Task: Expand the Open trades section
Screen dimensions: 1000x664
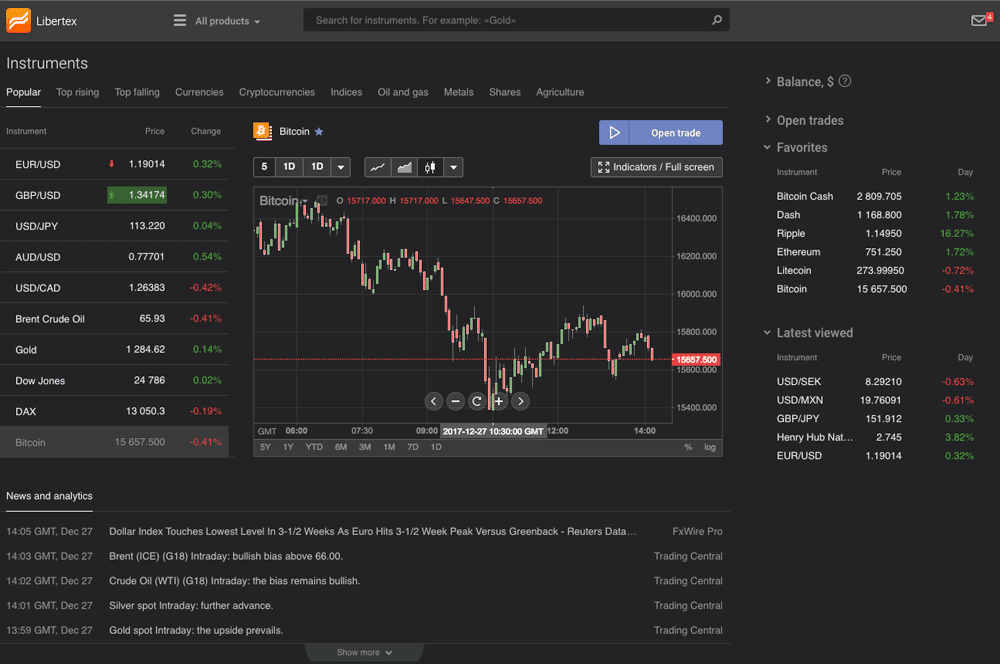Action: [x=768, y=120]
